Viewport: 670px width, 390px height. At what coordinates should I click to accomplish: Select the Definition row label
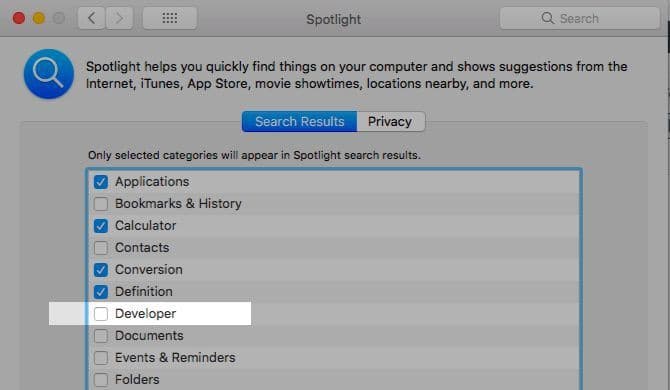(x=144, y=292)
